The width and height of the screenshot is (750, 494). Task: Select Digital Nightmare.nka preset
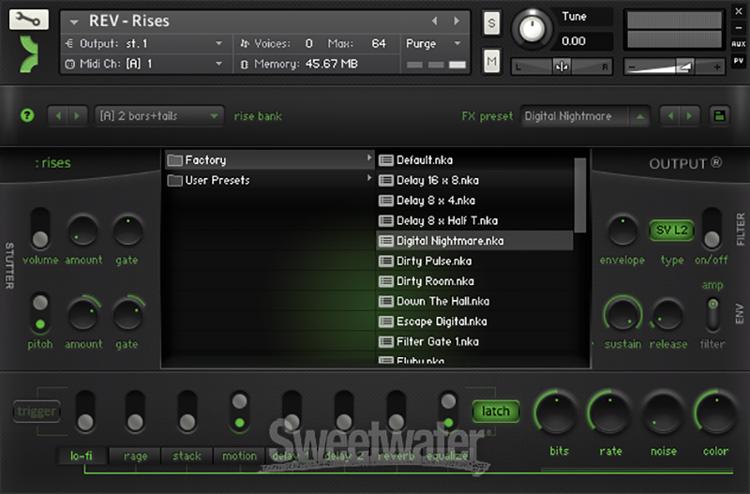coord(450,241)
